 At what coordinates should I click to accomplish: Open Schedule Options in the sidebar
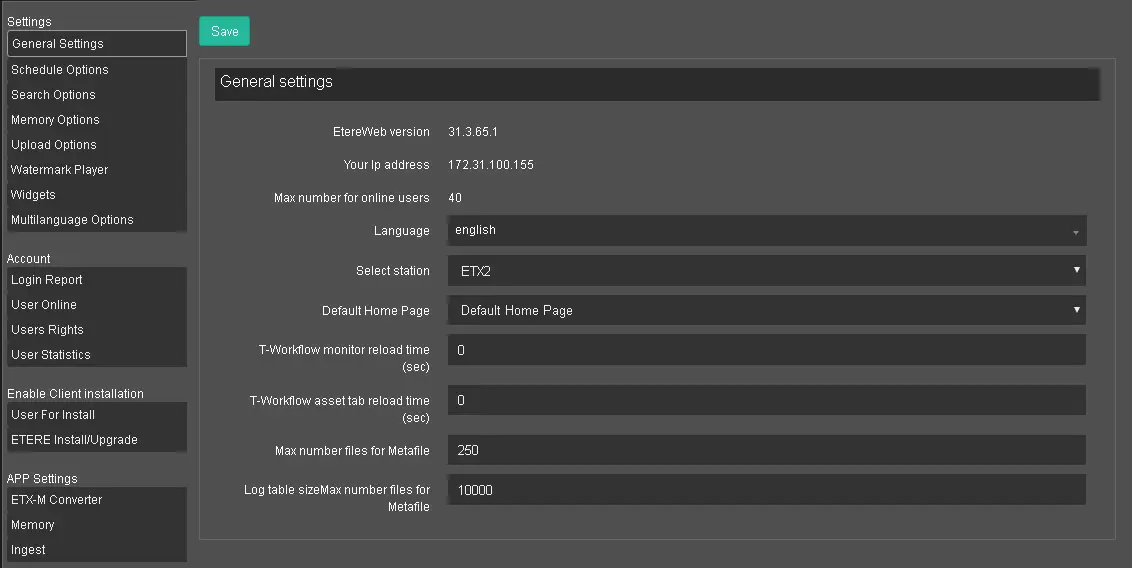click(x=60, y=70)
